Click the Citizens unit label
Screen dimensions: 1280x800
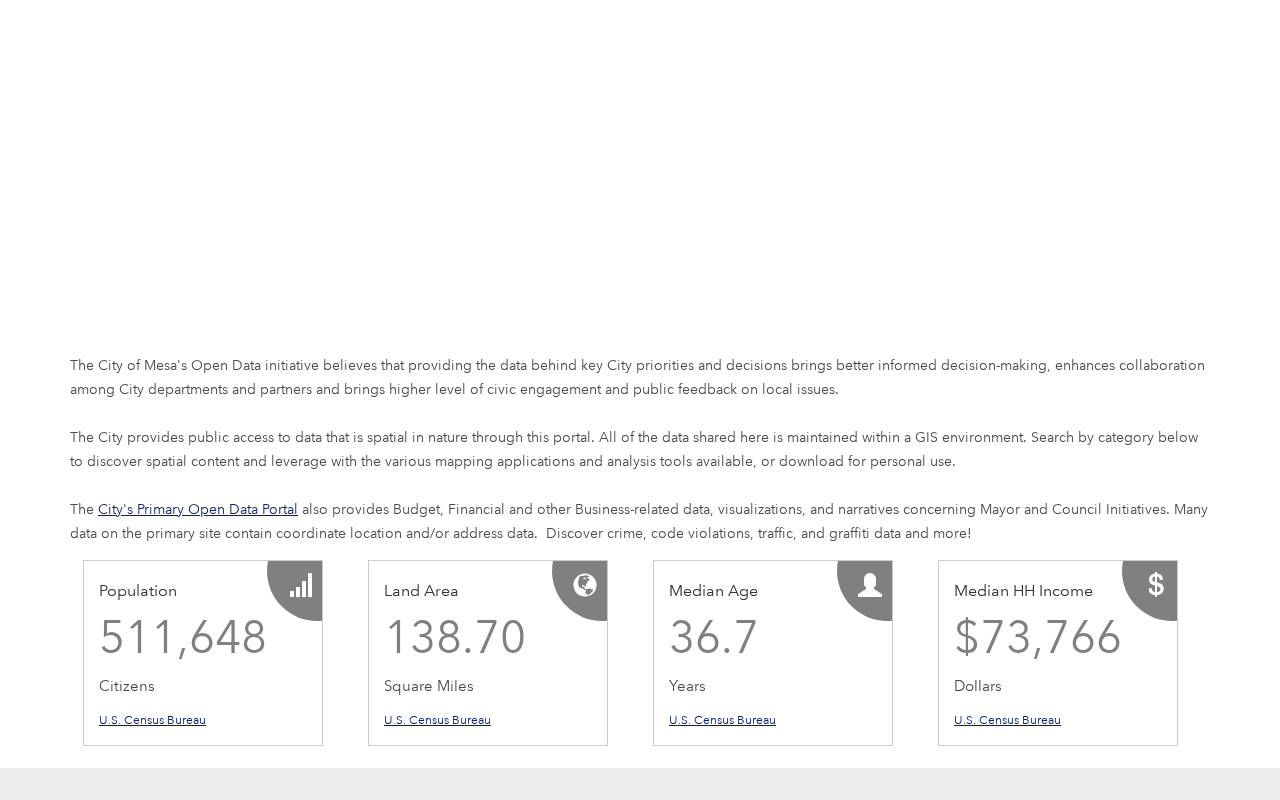(126, 686)
